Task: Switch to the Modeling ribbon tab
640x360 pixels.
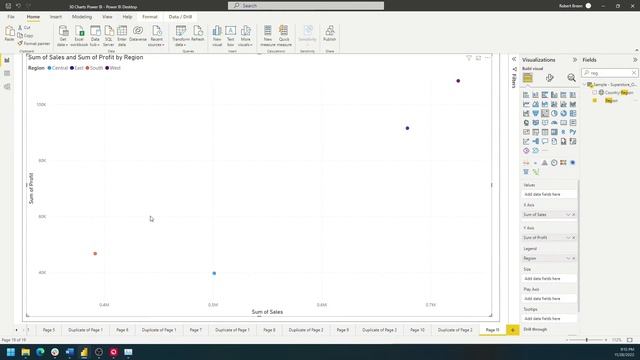Action: [x=82, y=17]
